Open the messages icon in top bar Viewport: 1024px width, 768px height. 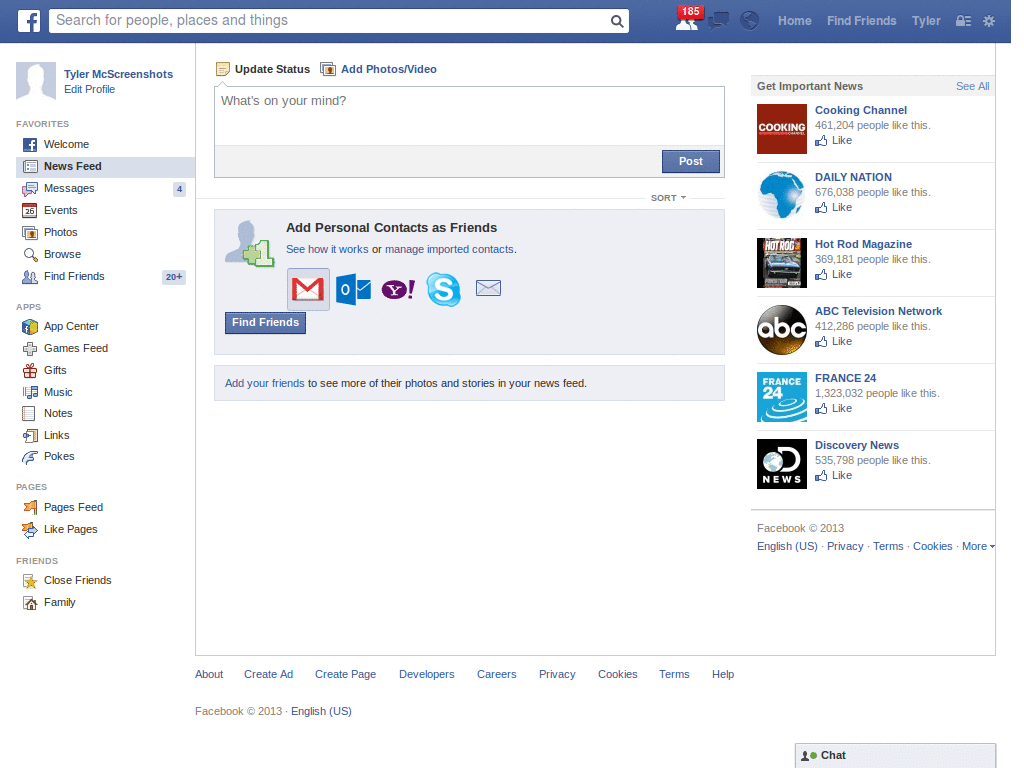click(x=718, y=21)
